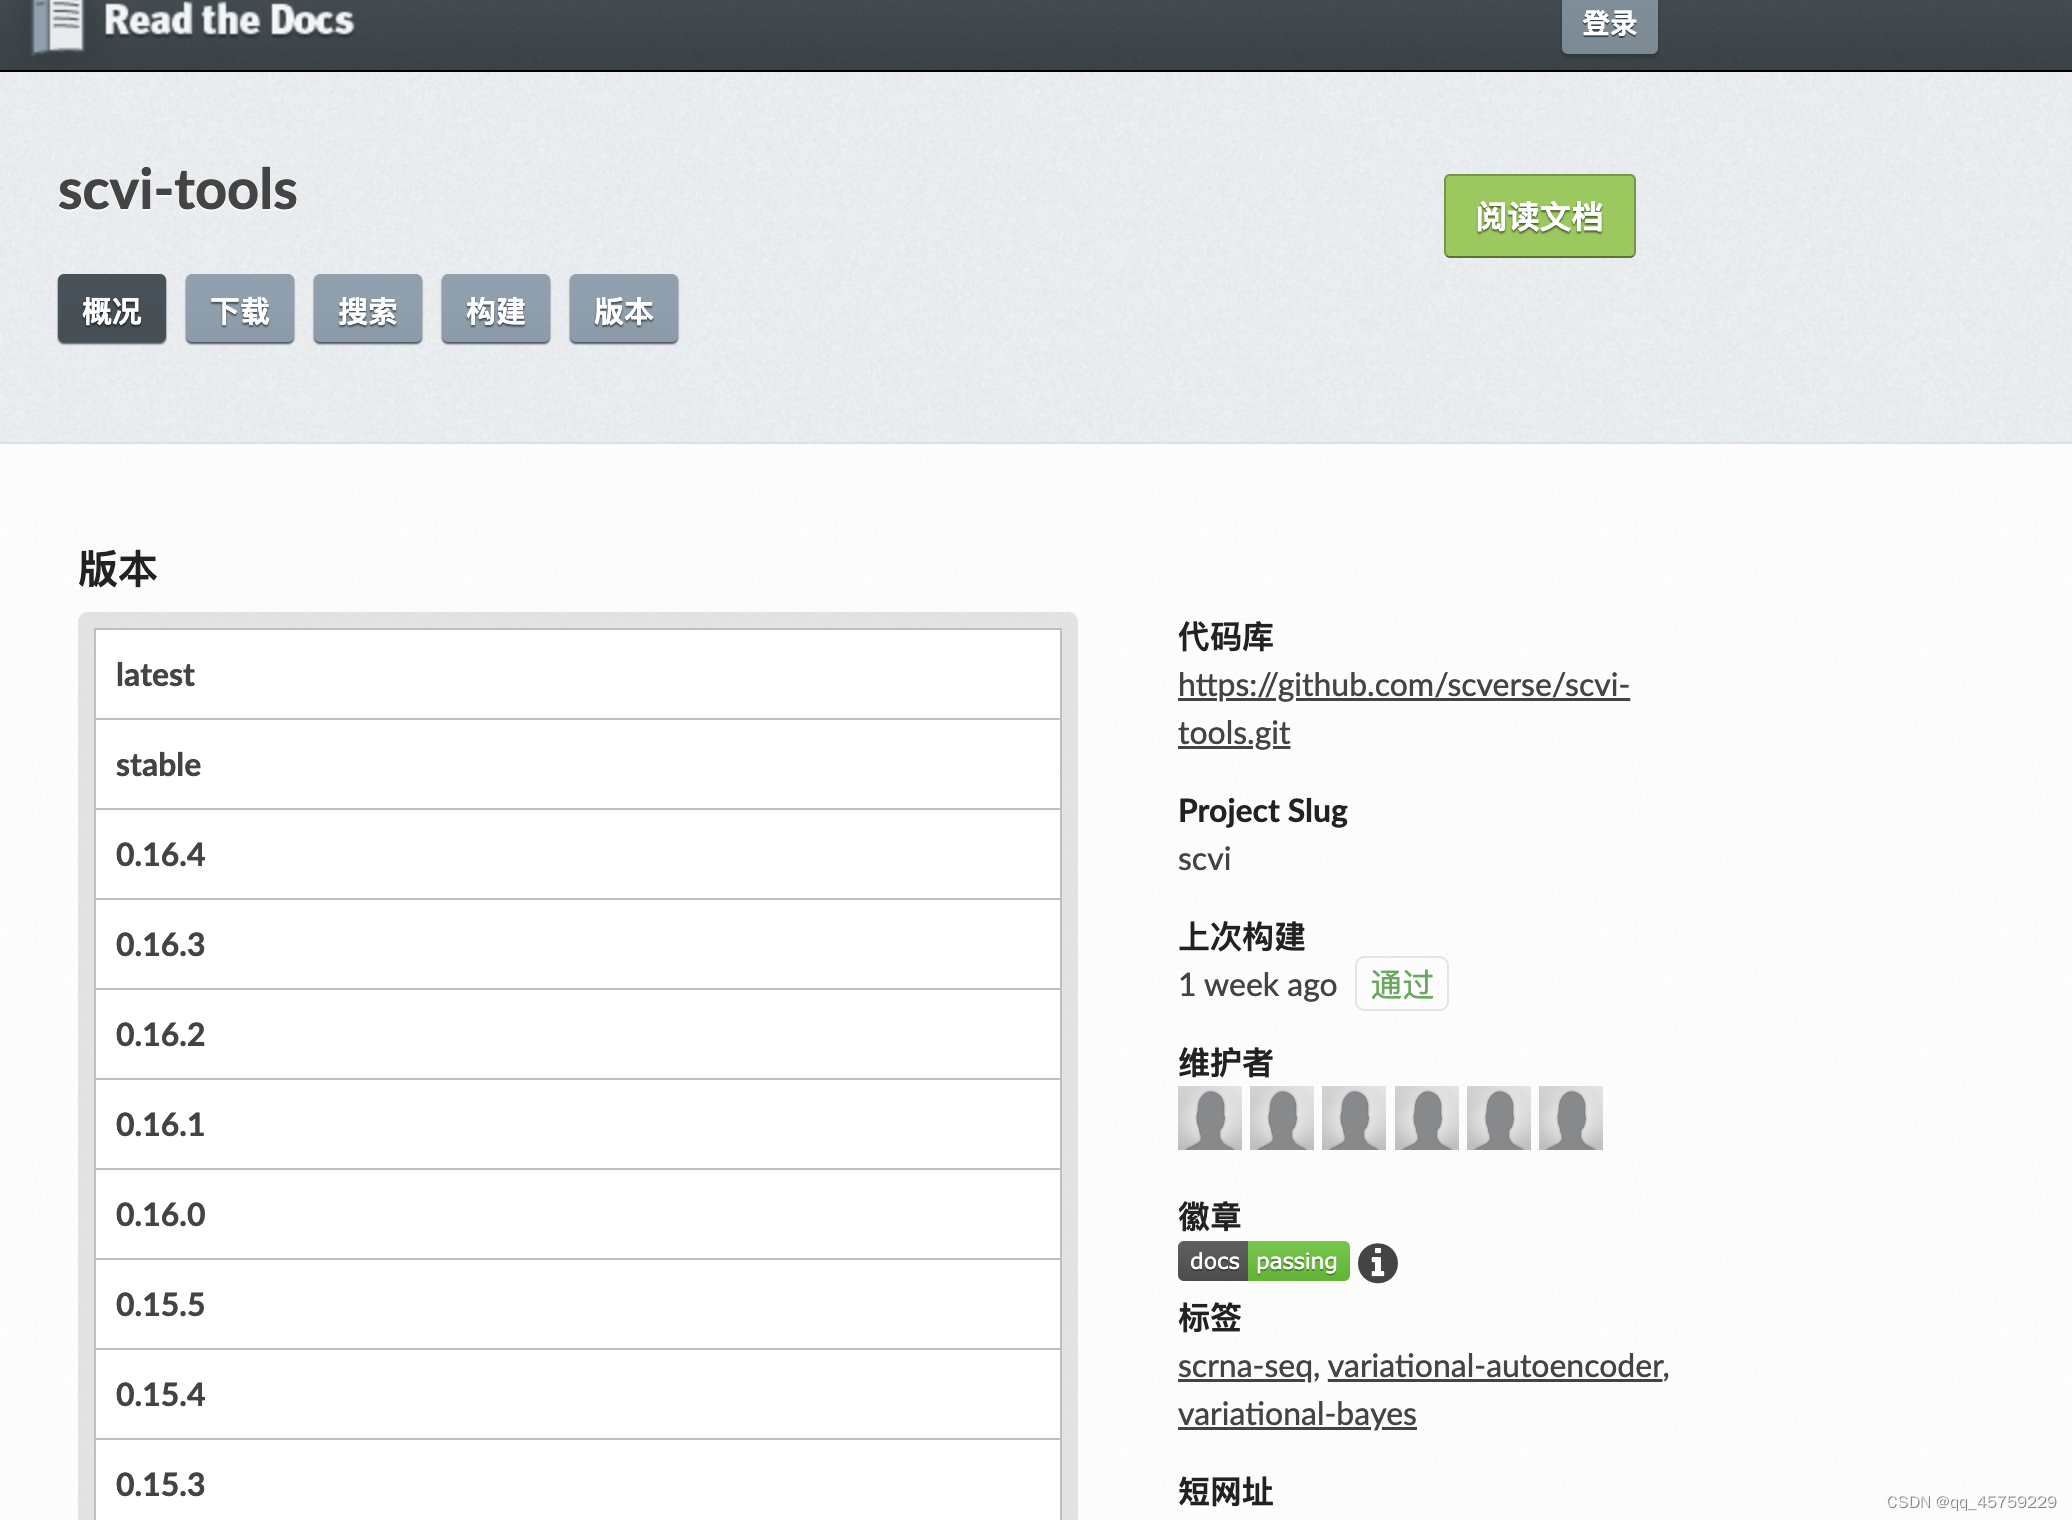This screenshot has height=1520, width=2072.
Task: Go to the 搜索 search tab
Action: coord(367,310)
